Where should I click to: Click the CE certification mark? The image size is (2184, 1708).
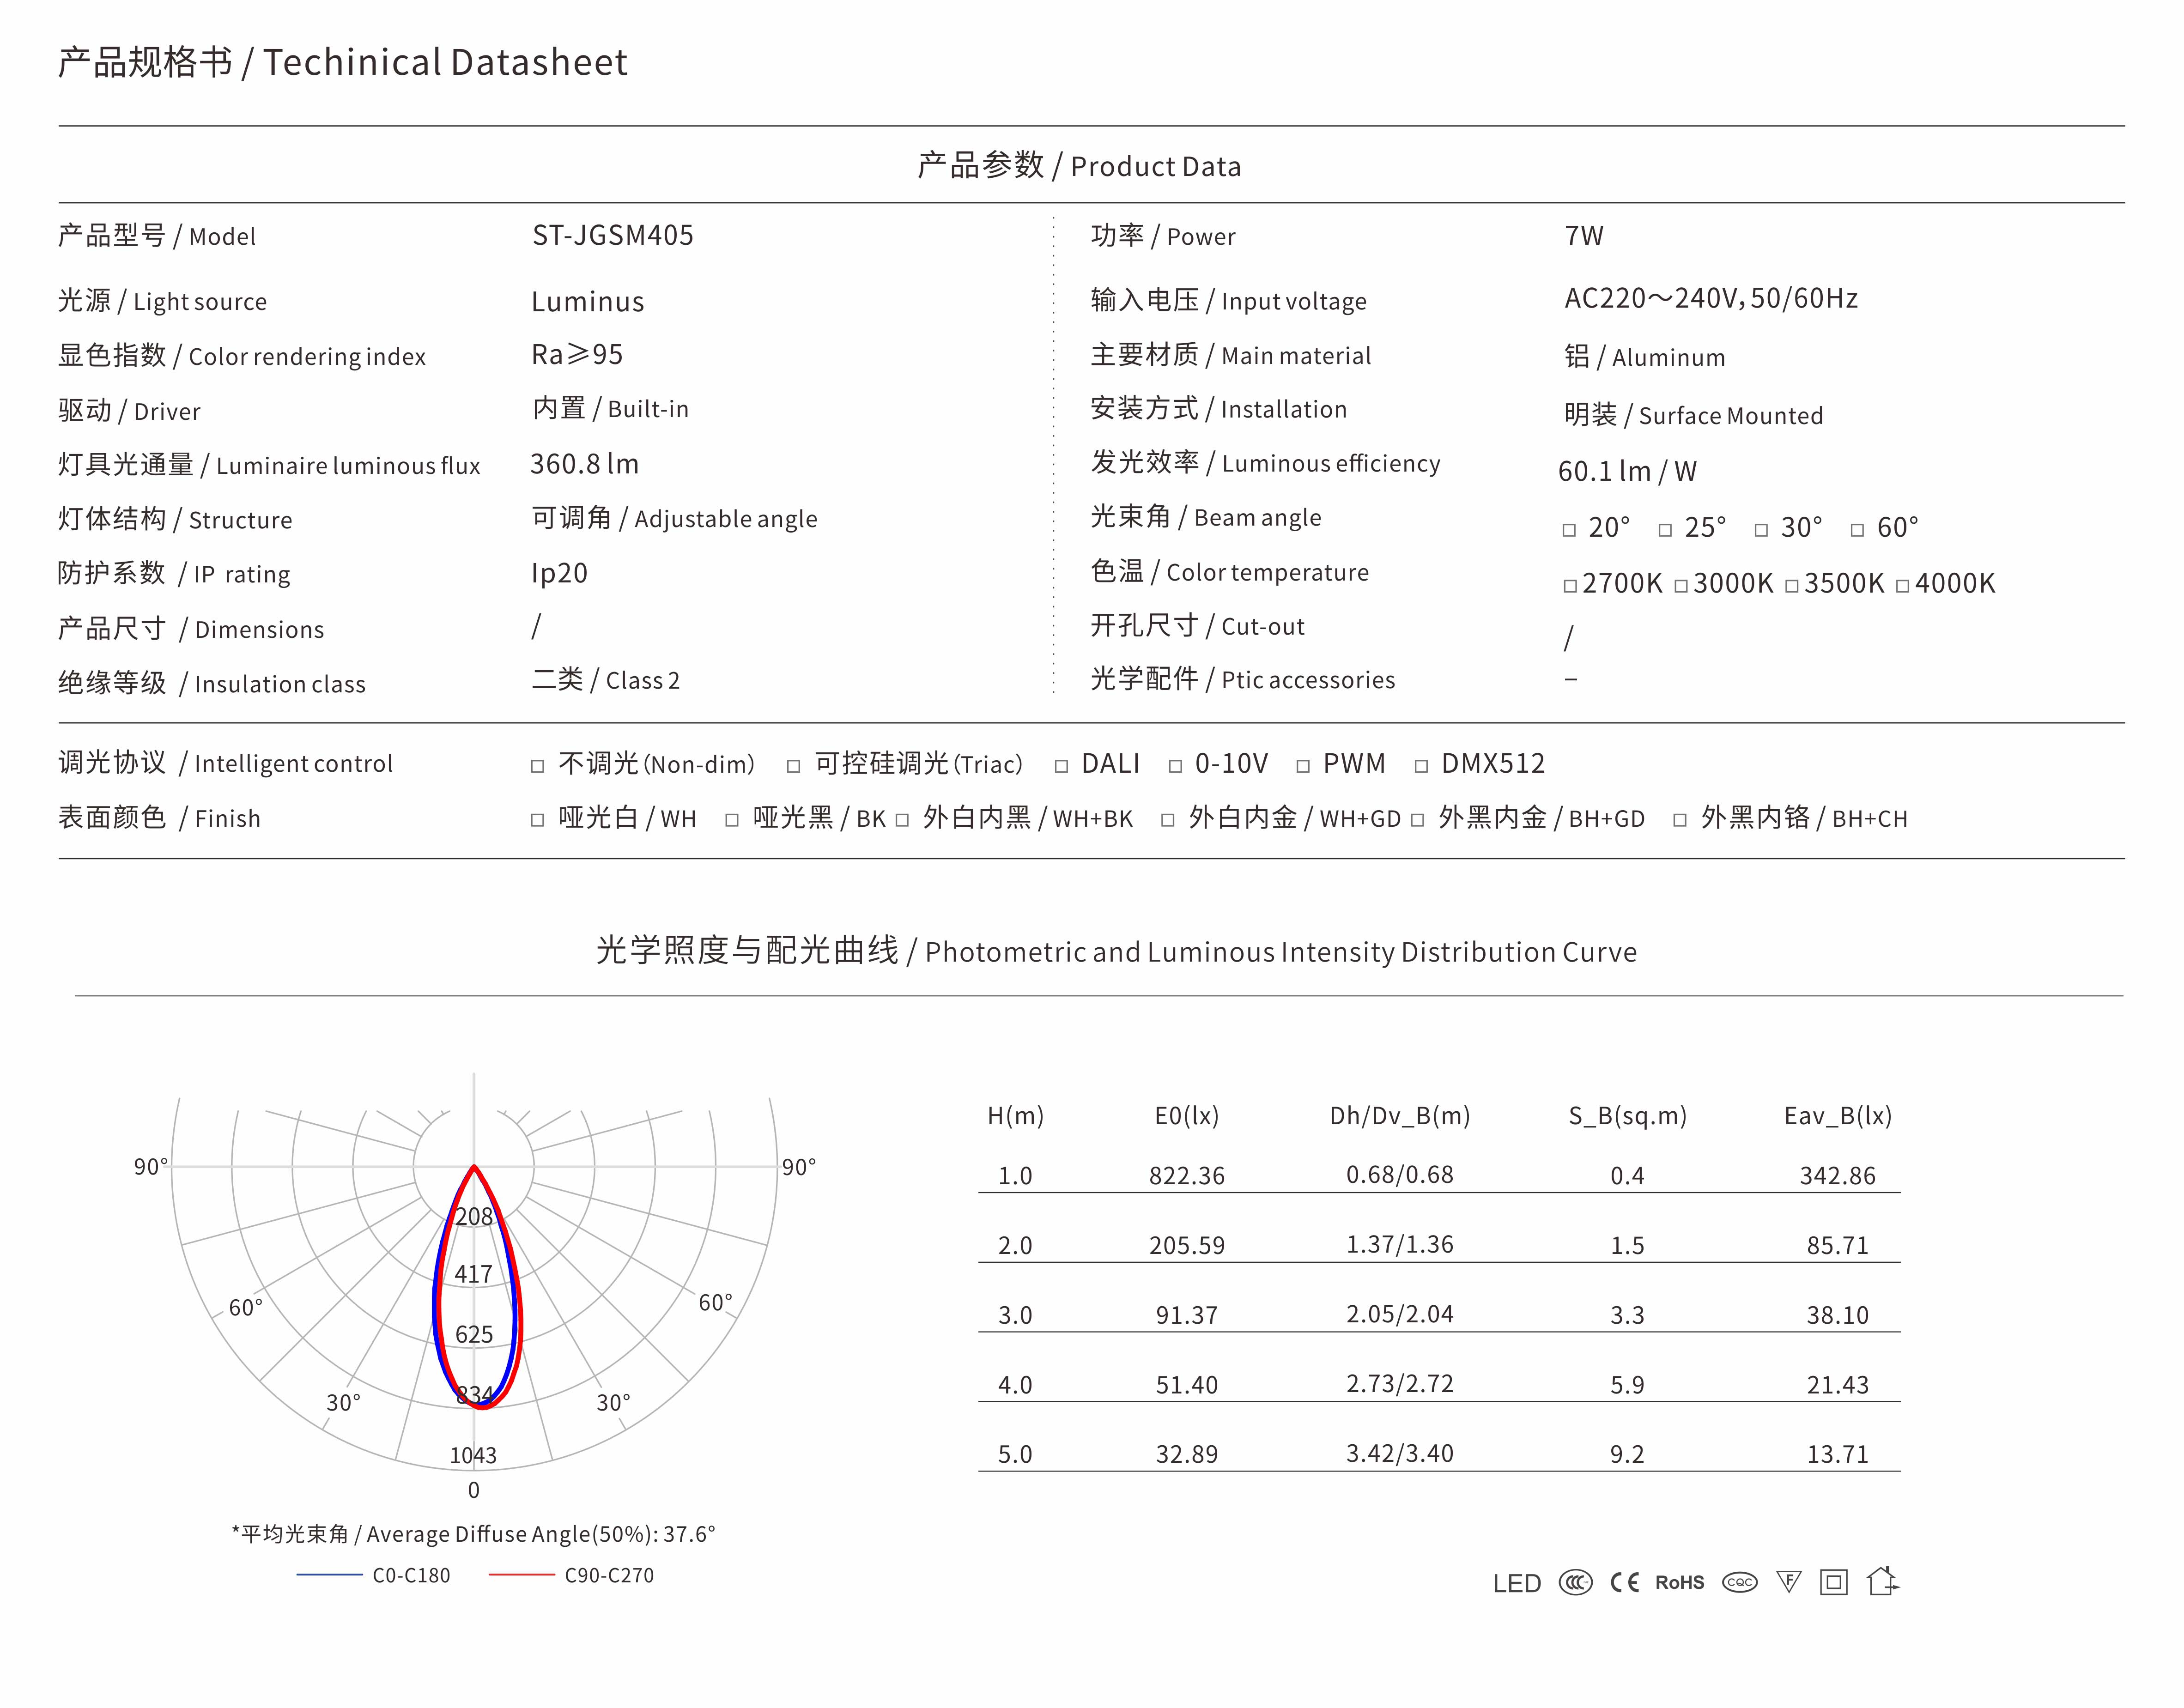[1624, 1583]
